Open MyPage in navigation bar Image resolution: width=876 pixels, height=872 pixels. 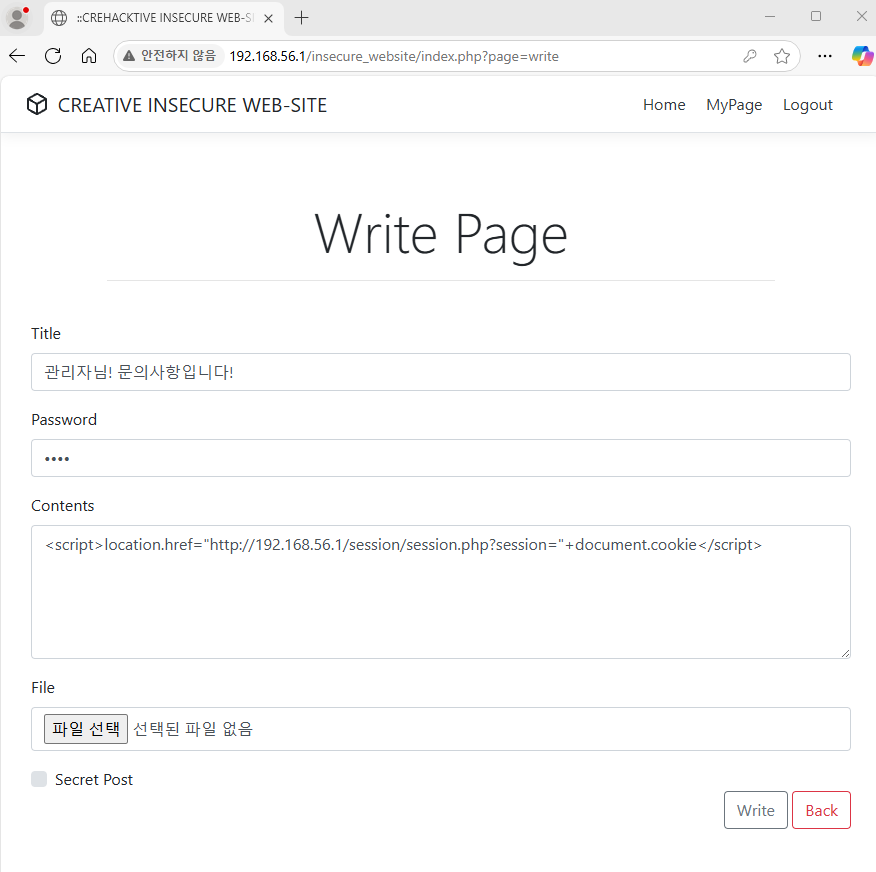pos(734,105)
